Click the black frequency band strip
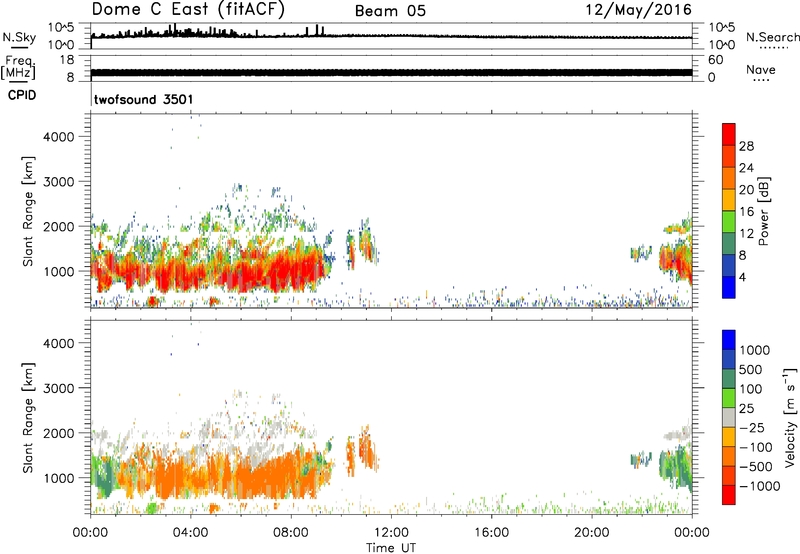Image resolution: width=800 pixels, height=554 pixels. click(391, 73)
